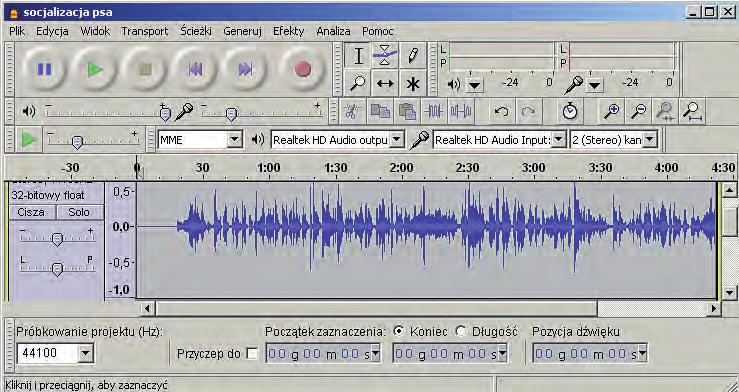Skip to end of track

coord(245,70)
